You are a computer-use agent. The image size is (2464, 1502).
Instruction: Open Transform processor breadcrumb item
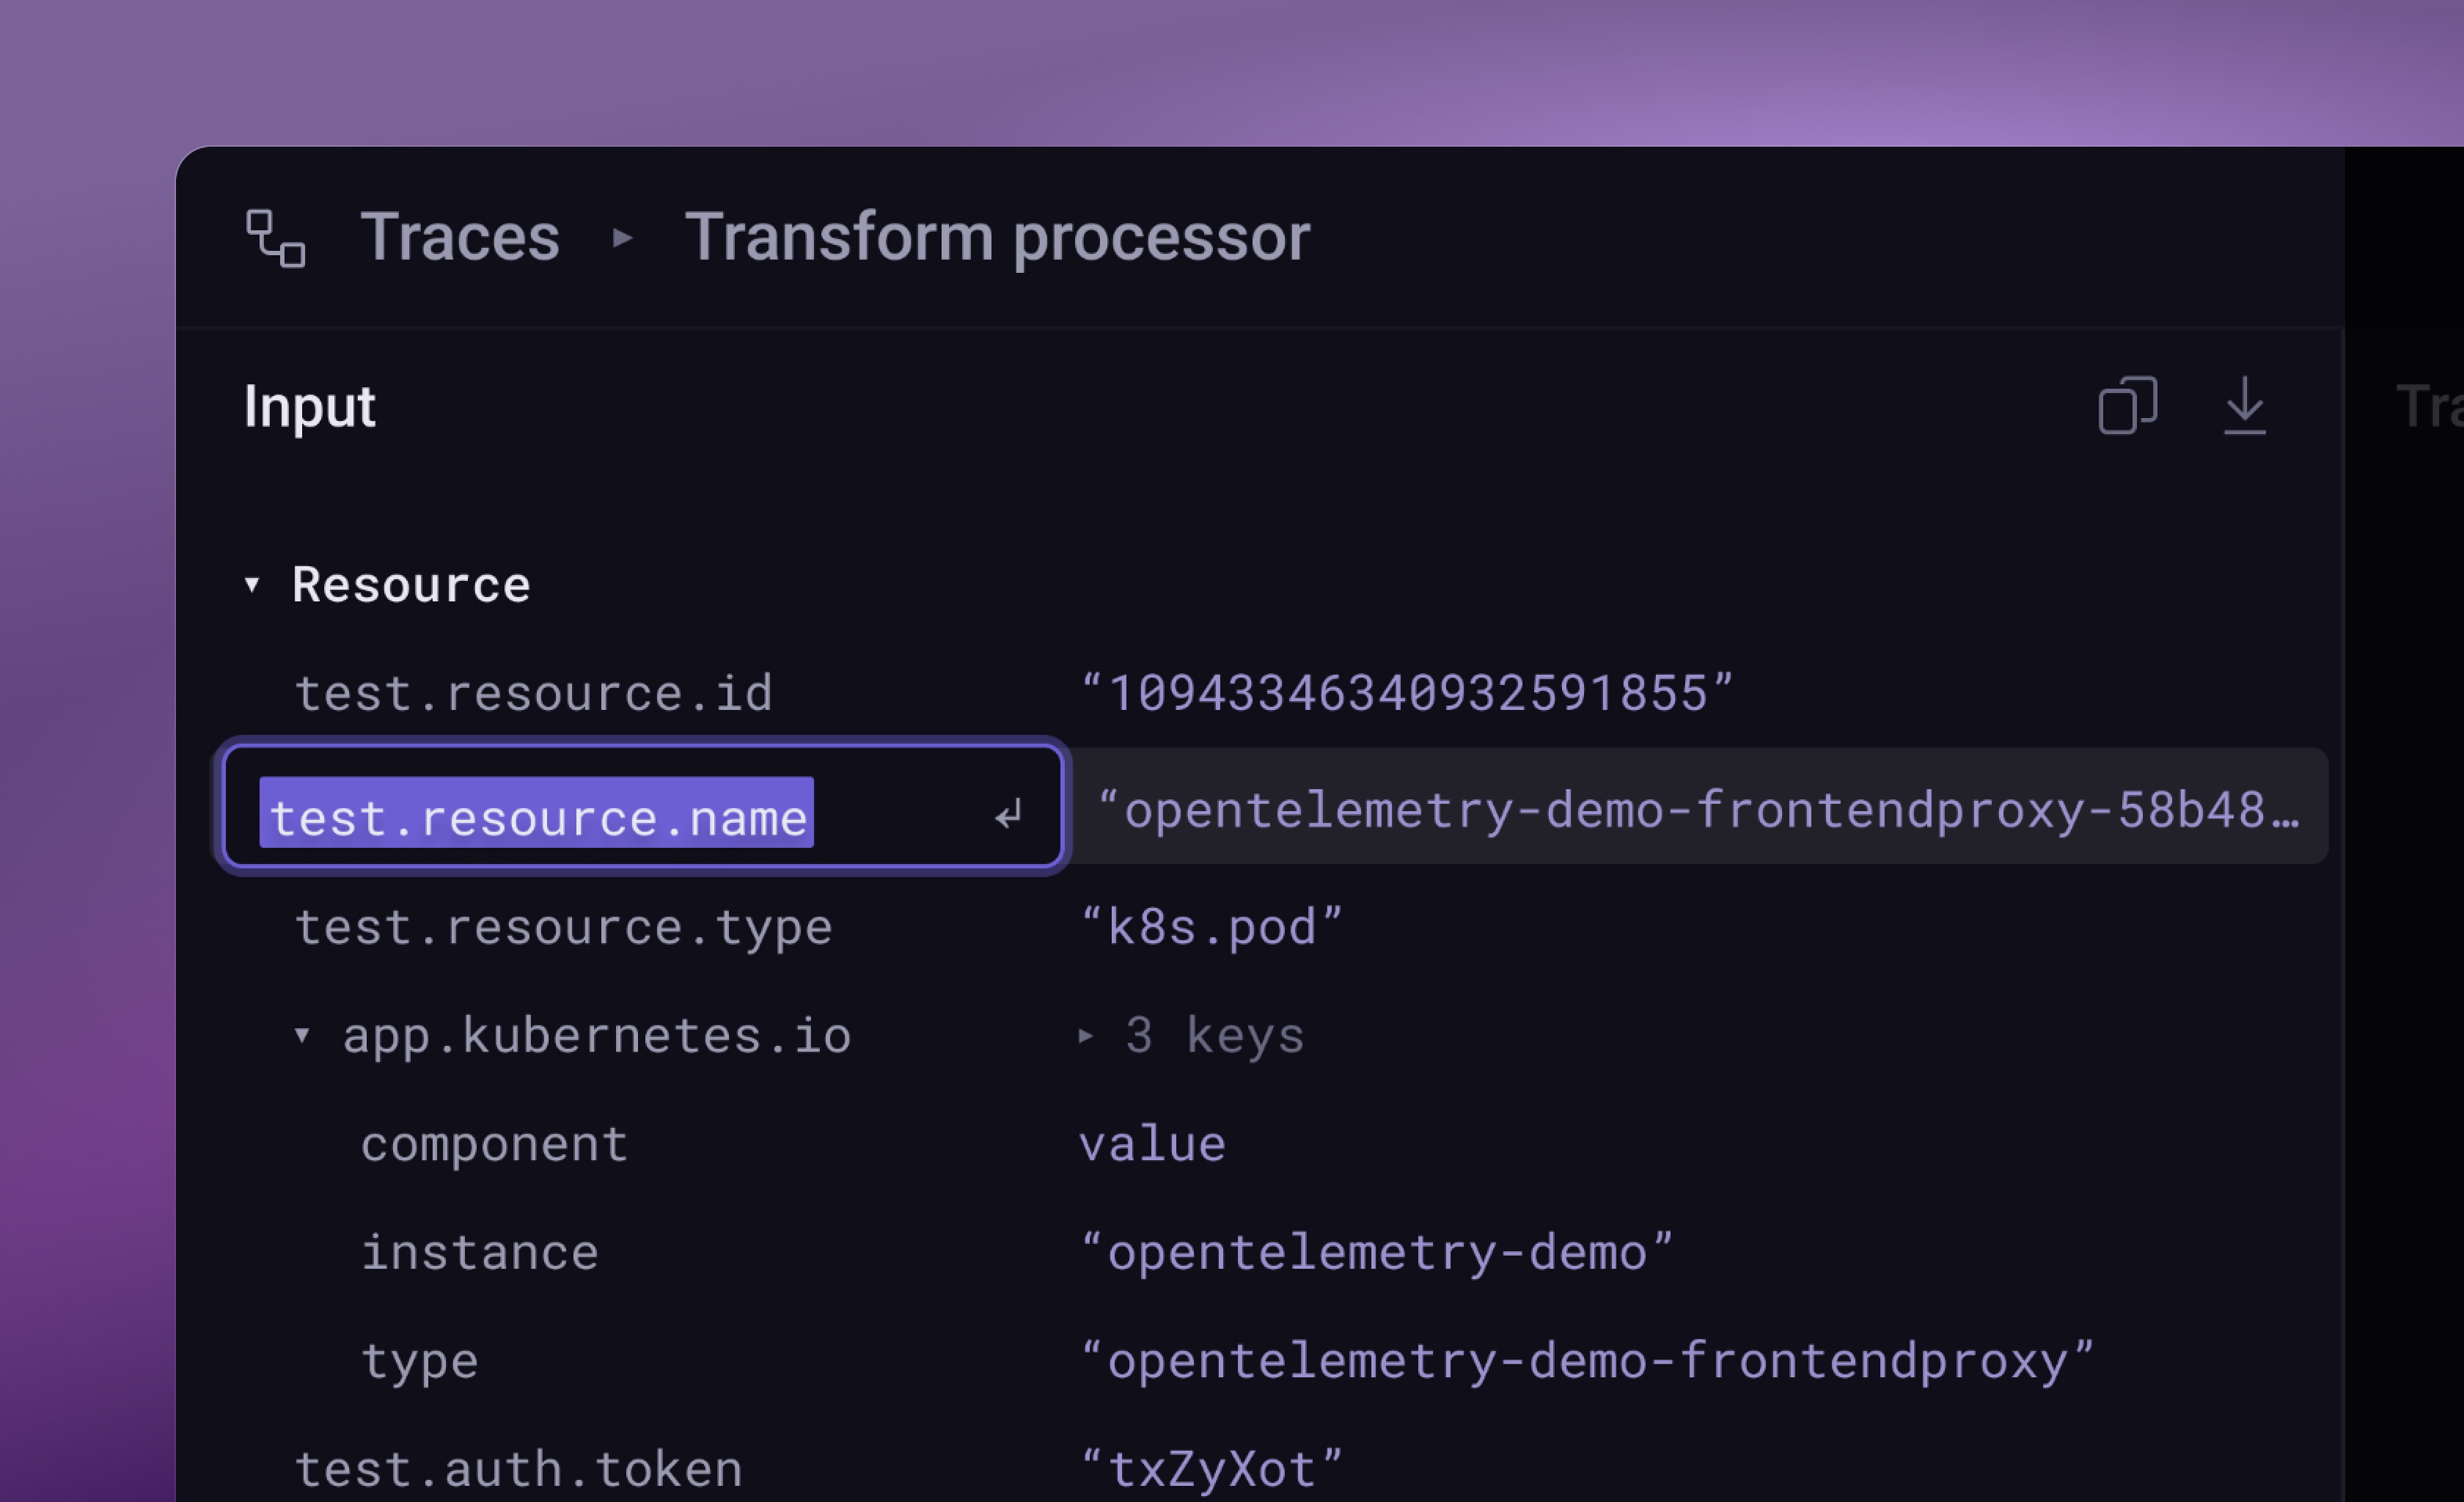pos(997,238)
